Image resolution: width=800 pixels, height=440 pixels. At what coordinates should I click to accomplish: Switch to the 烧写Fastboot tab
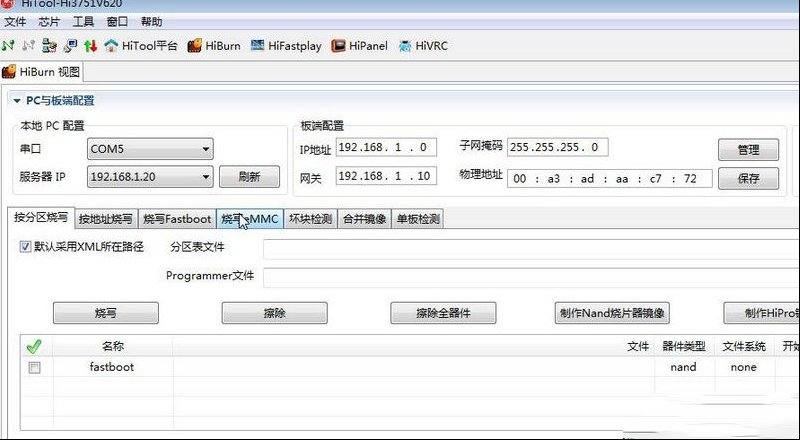(x=177, y=219)
